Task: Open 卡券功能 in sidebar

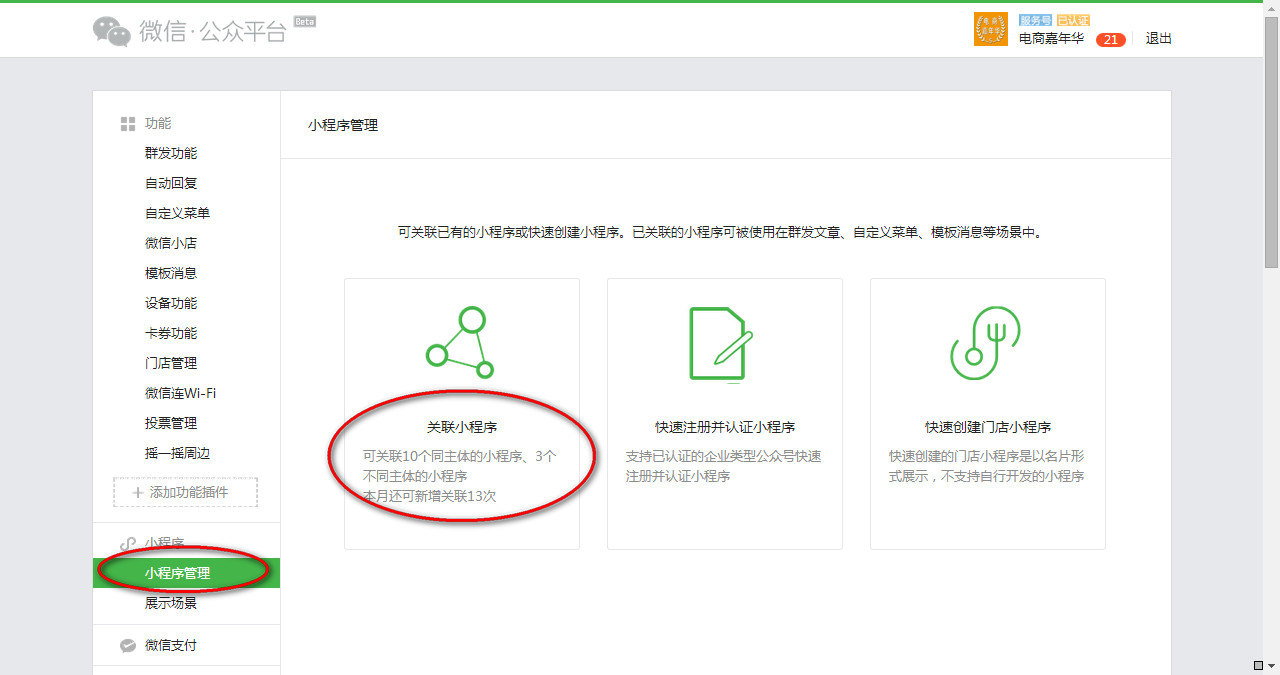Action: pos(171,334)
